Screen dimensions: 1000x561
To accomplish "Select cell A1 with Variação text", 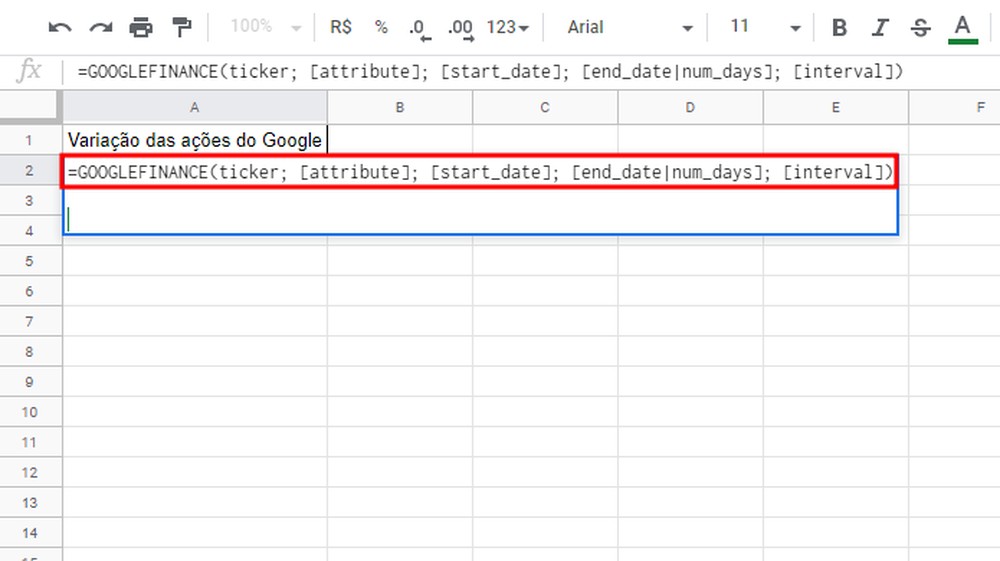I will [195, 140].
